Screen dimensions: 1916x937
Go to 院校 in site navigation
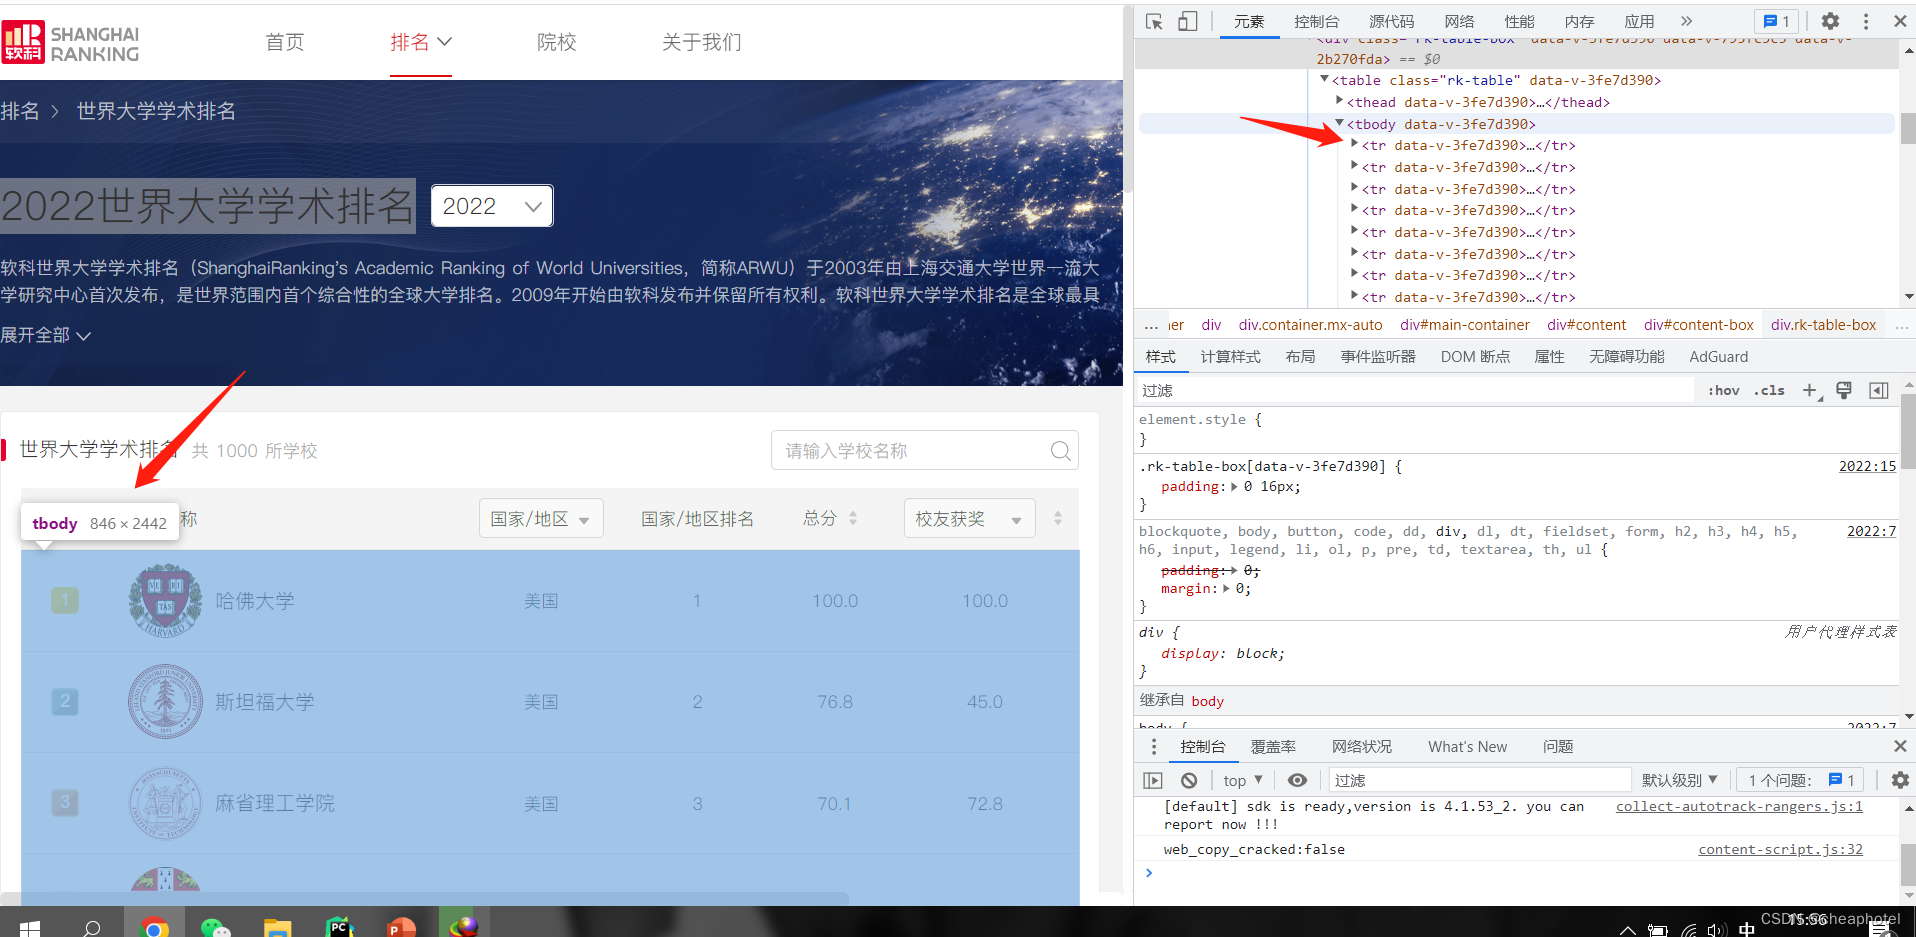557,42
